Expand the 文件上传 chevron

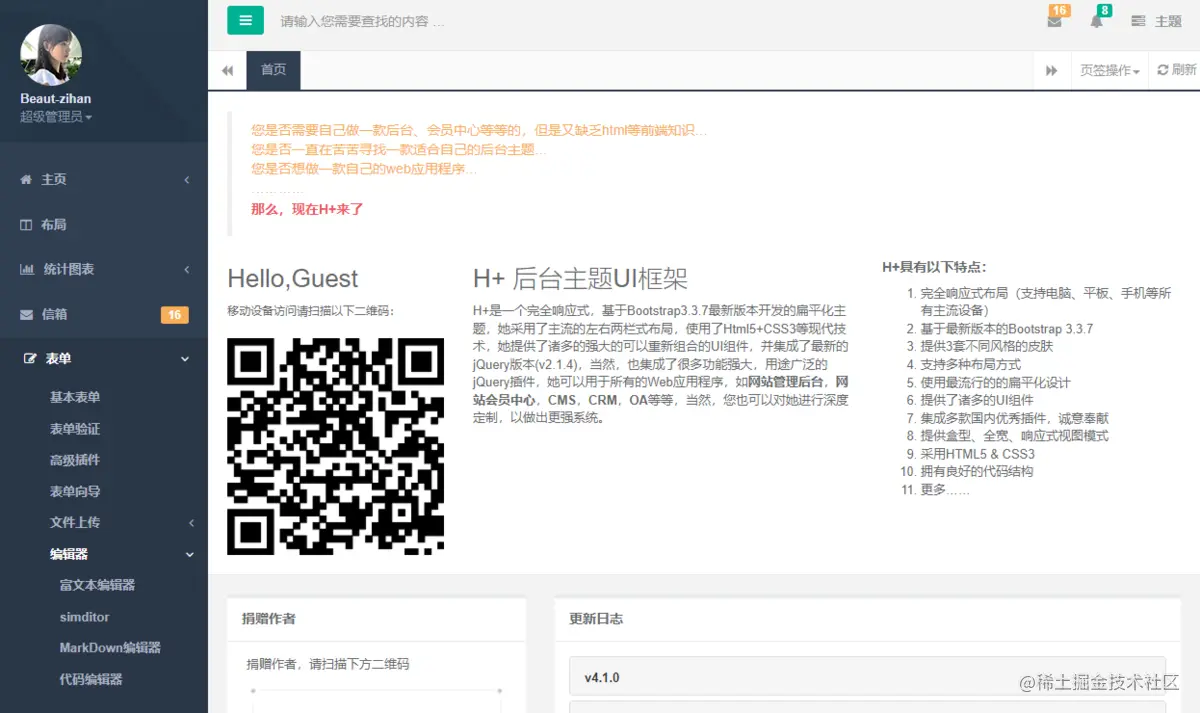(191, 523)
